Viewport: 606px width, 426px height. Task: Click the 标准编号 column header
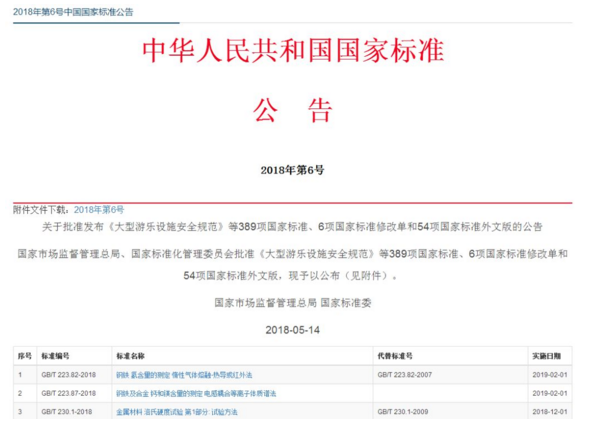55,355
